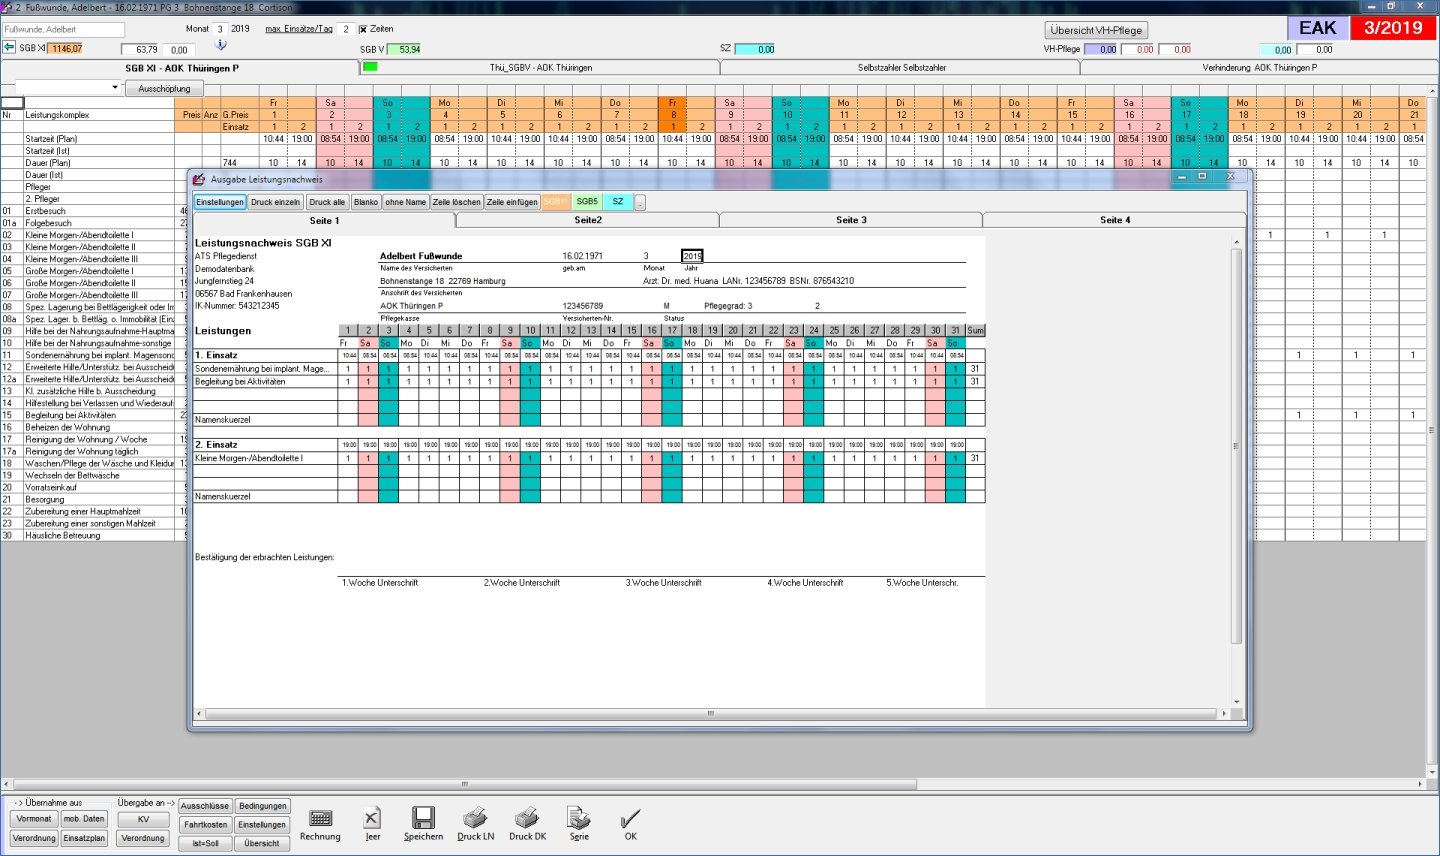Click the Vormonat button

34,819
